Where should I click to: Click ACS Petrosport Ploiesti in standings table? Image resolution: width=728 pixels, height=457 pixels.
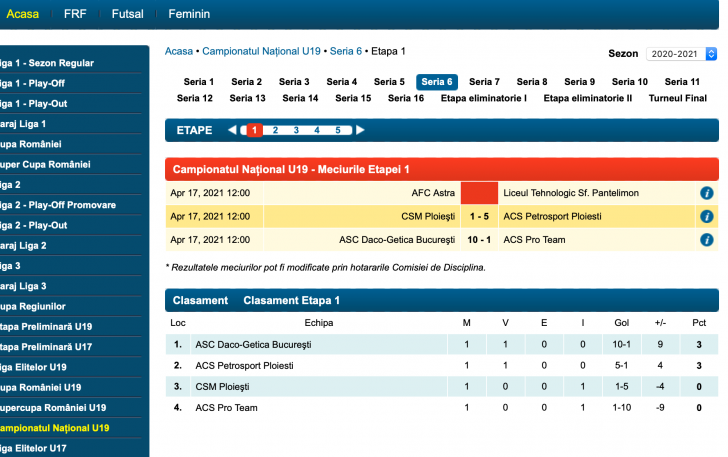coord(244,366)
